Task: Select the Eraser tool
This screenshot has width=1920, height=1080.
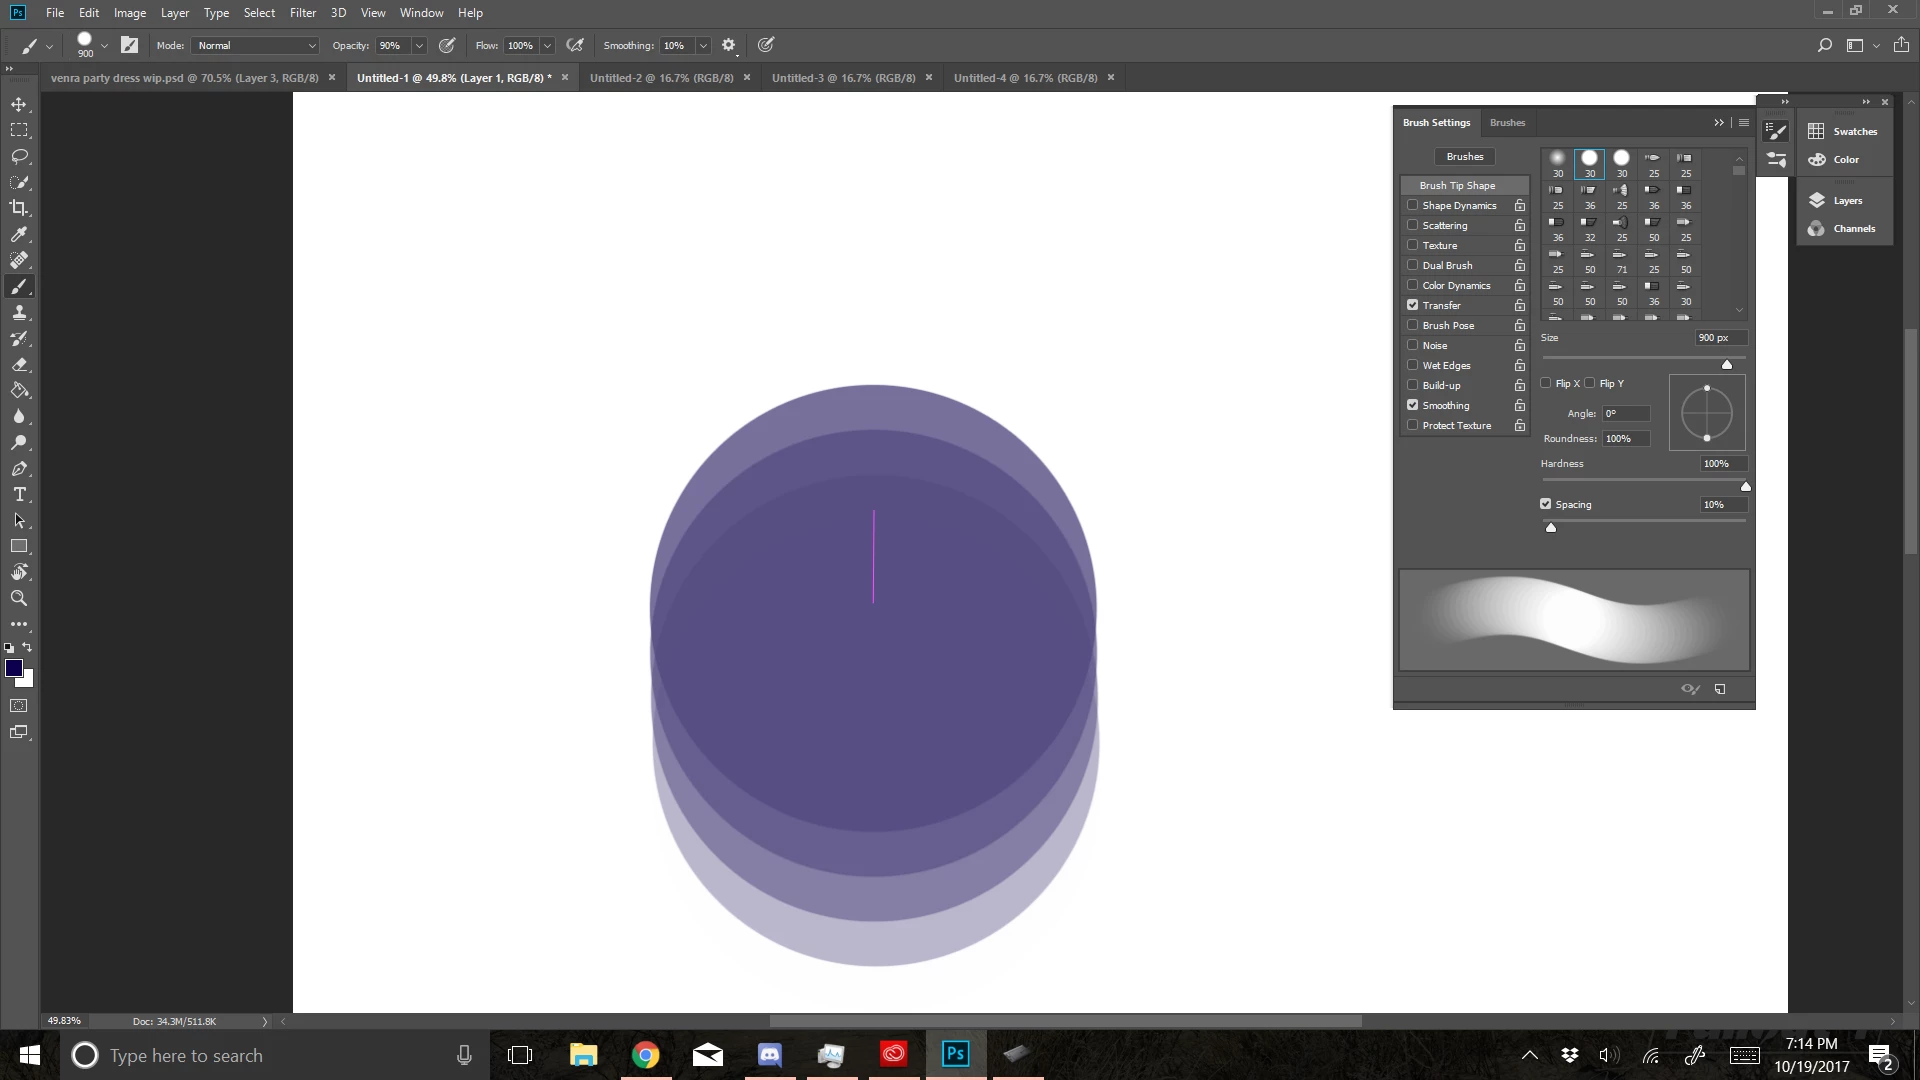Action: pos(19,365)
